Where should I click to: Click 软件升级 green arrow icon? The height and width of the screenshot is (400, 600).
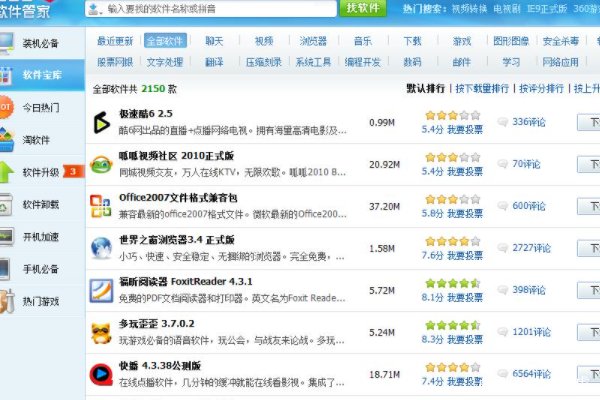(7, 172)
